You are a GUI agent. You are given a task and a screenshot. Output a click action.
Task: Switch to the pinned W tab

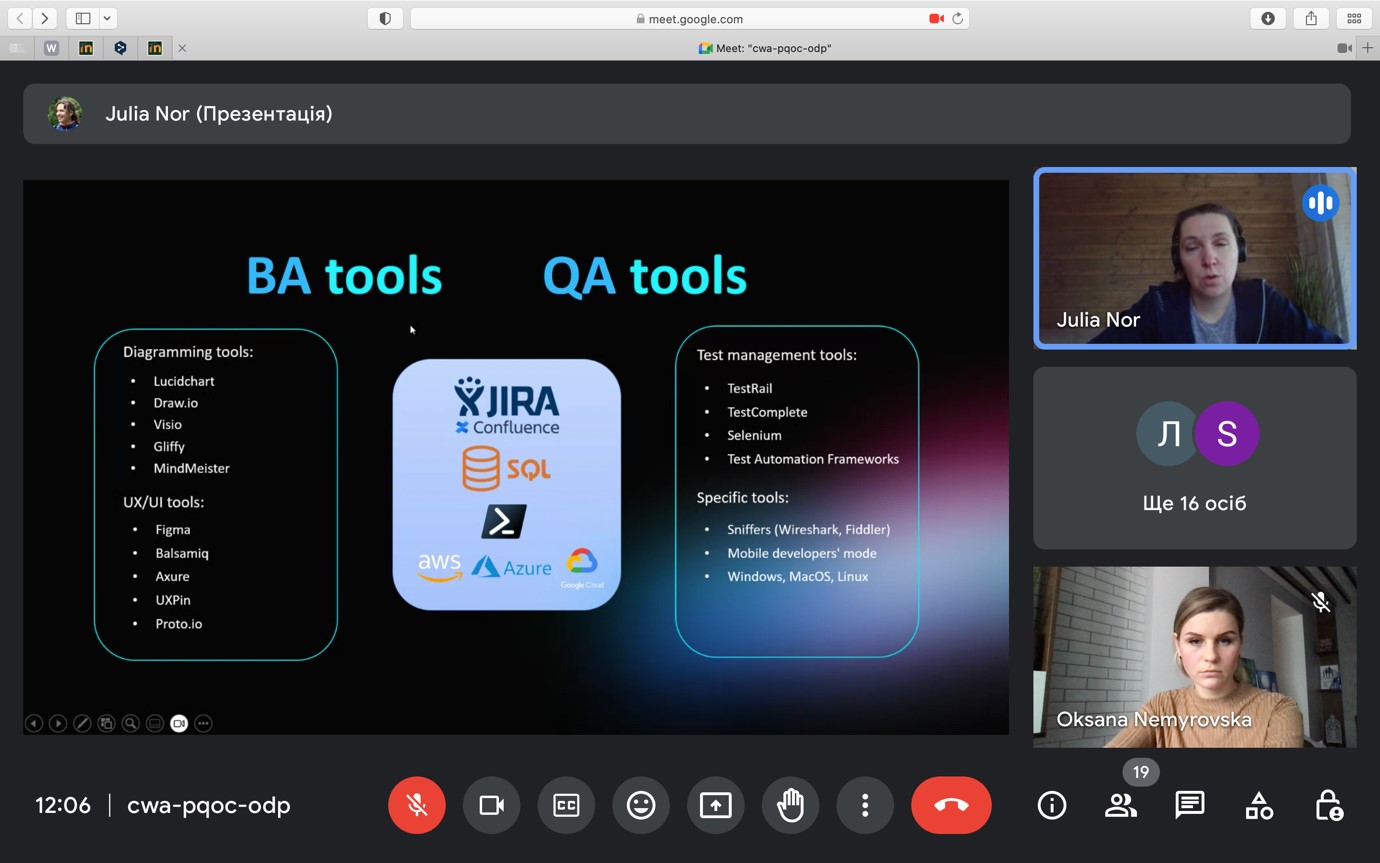point(52,48)
